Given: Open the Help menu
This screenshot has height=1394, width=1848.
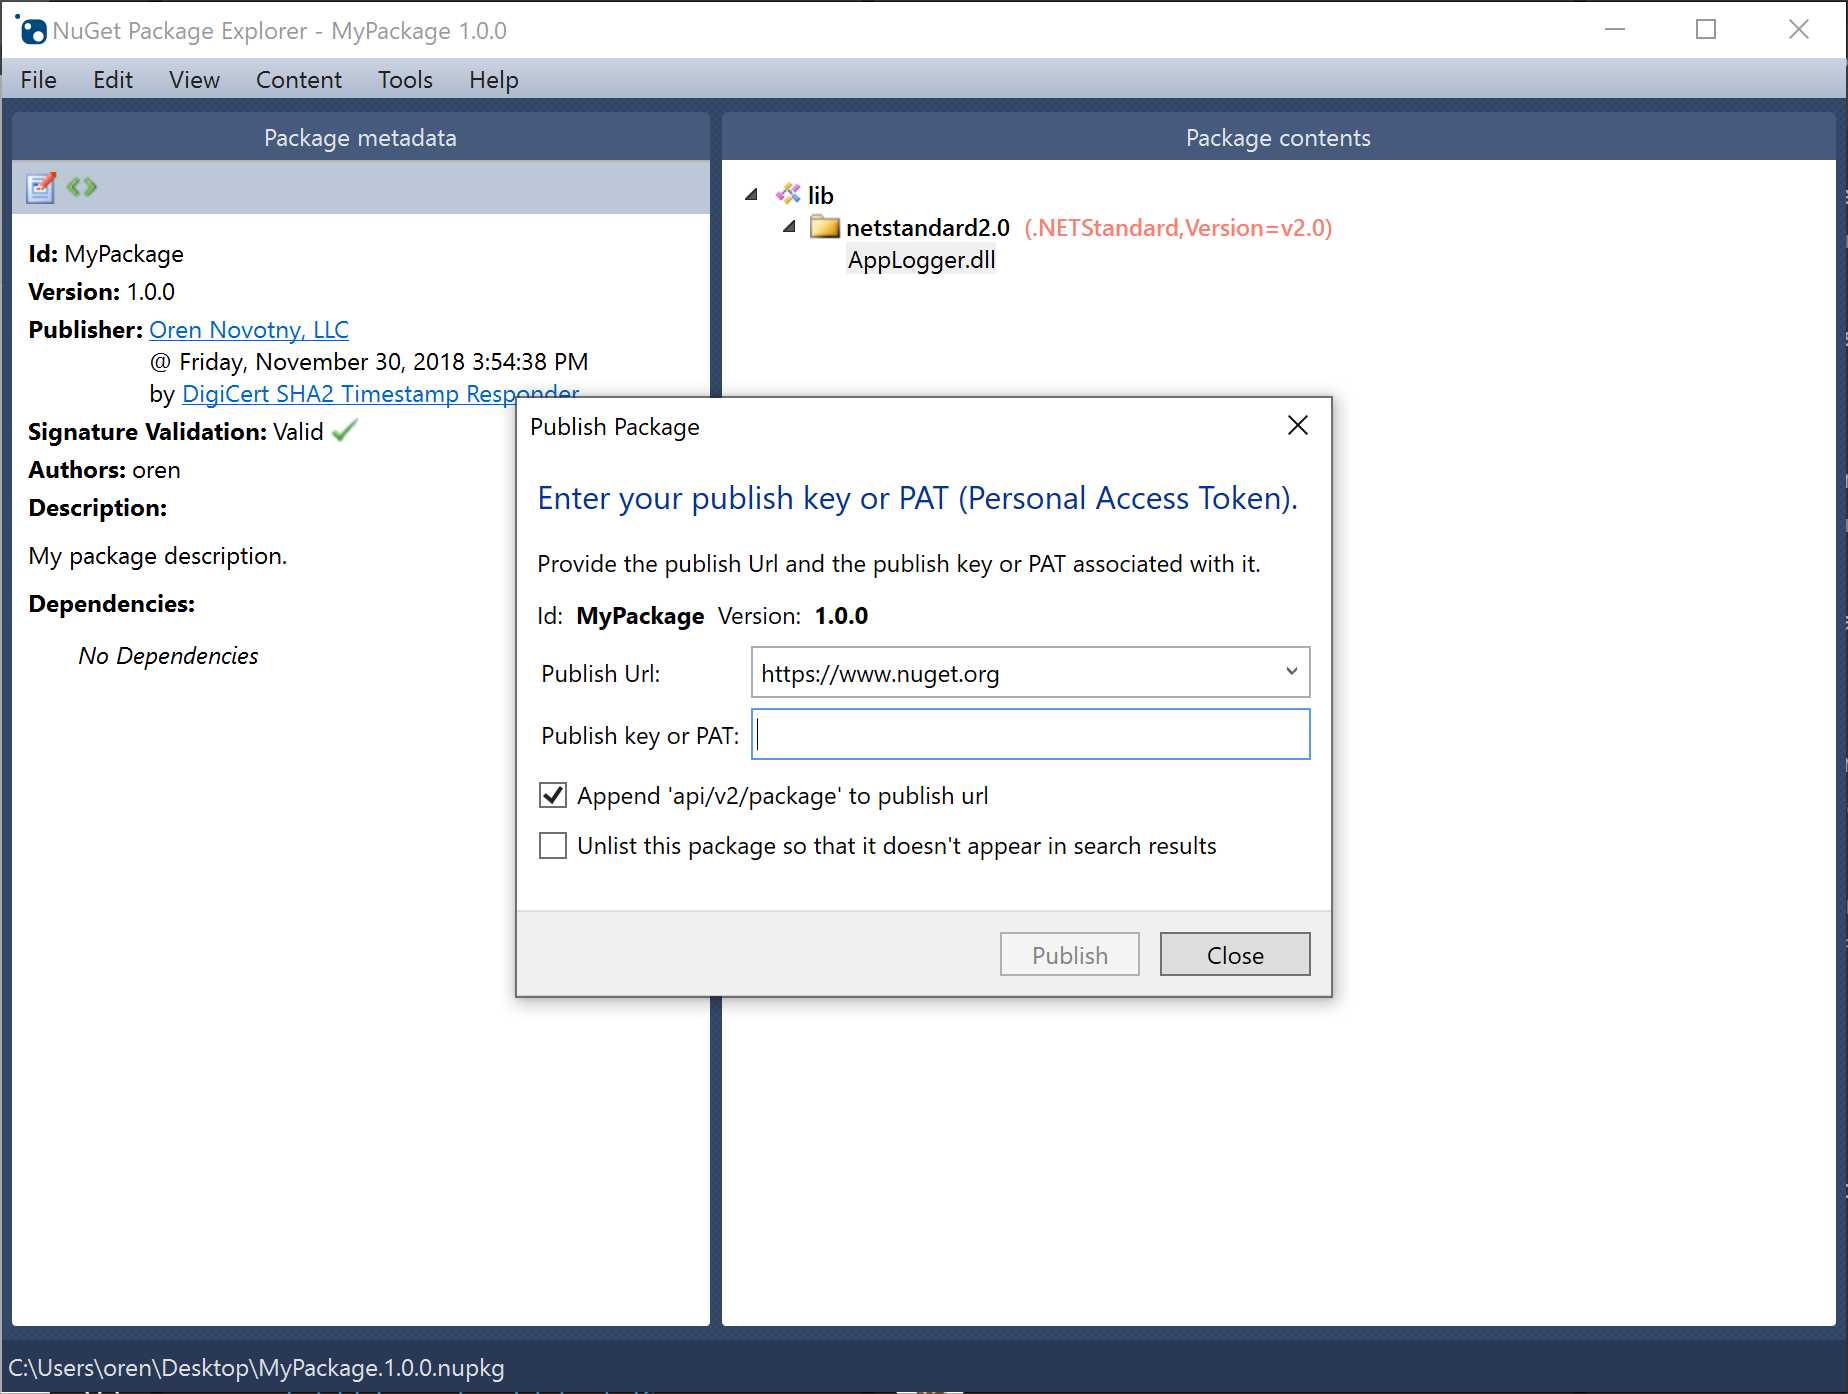Looking at the screenshot, I should (494, 80).
